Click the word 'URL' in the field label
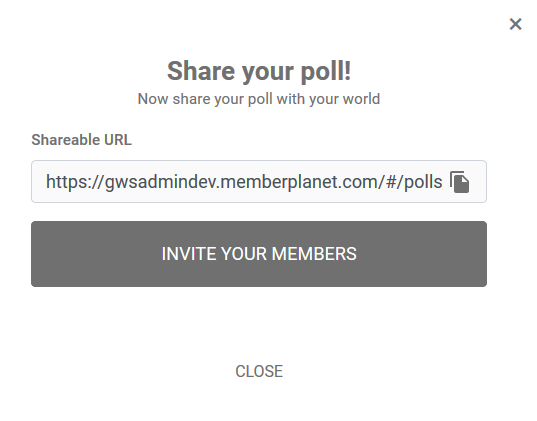 [x=118, y=140]
